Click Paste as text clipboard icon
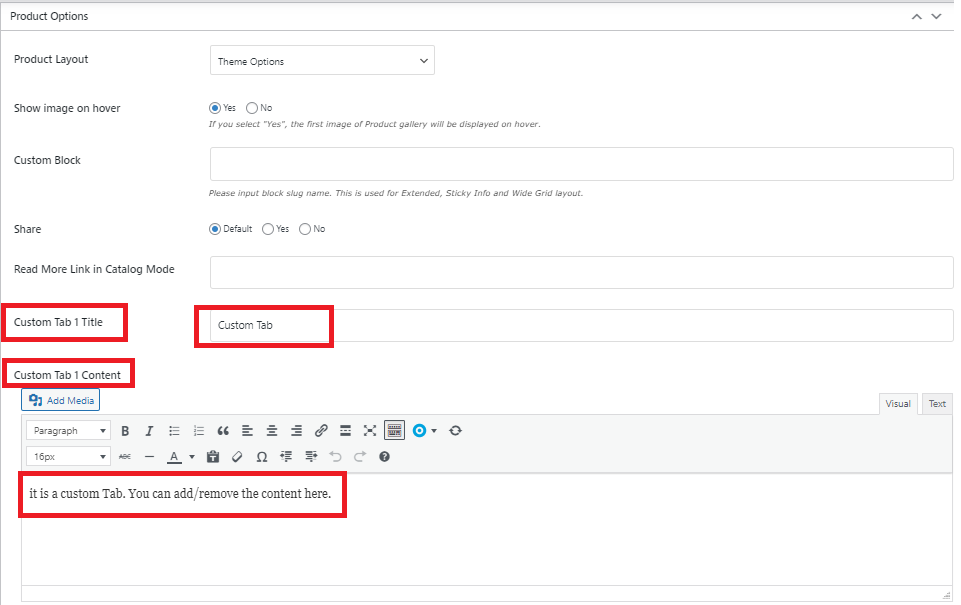The width and height of the screenshot is (961, 605). pos(213,457)
